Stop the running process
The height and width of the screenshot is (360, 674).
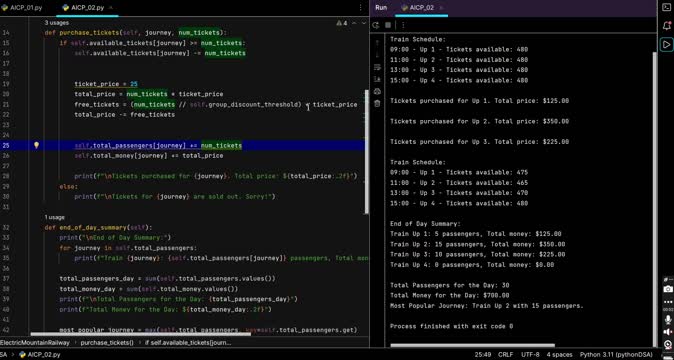click(x=388, y=25)
